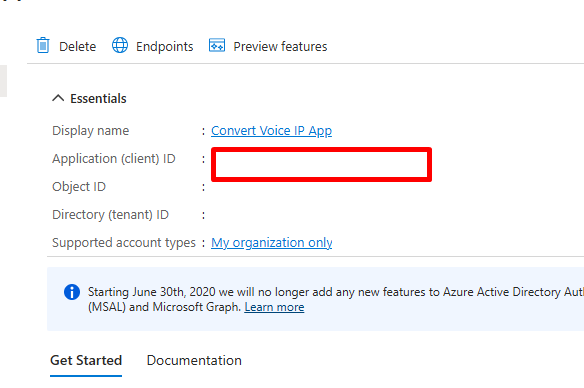584x388 pixels.
Task: Switch to the Get Started tab
Action: [86, 360]
